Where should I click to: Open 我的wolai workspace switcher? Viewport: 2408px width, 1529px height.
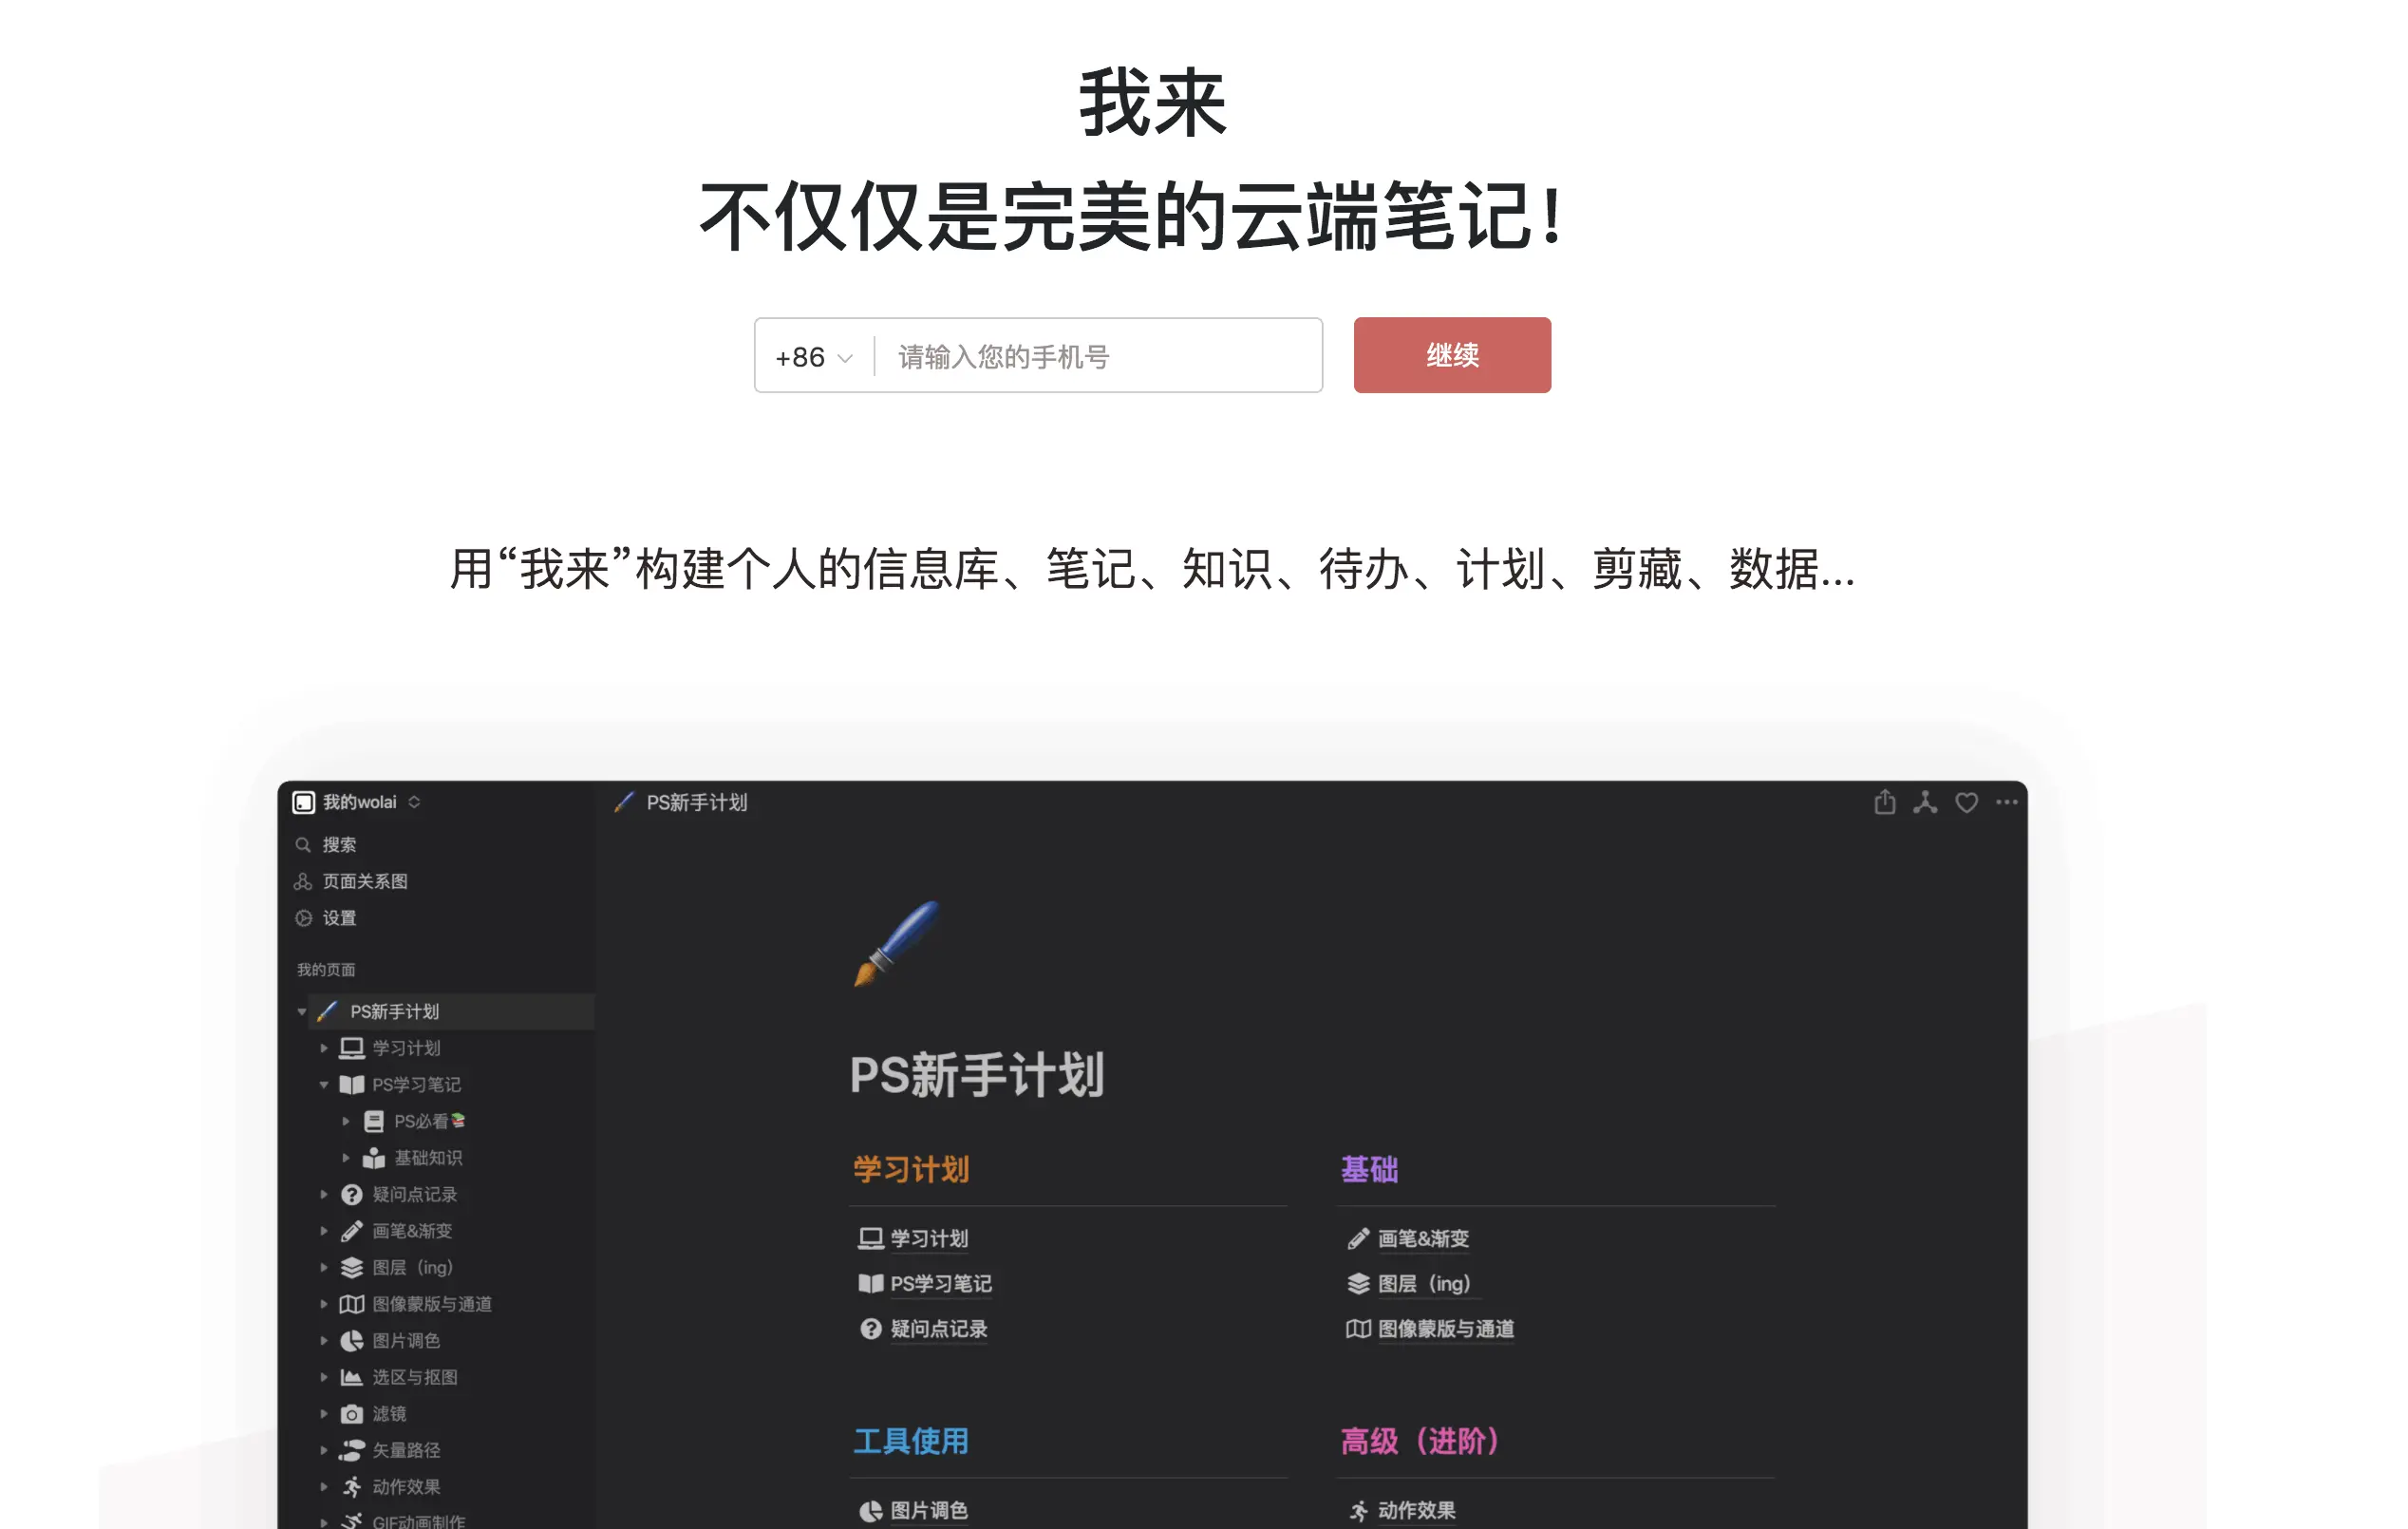[x=371, y=802]
